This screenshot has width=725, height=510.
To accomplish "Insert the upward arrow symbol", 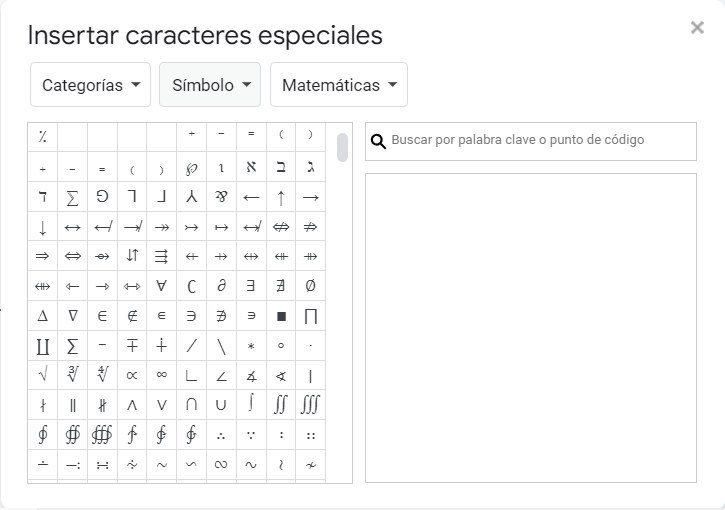I will [281, 198].
